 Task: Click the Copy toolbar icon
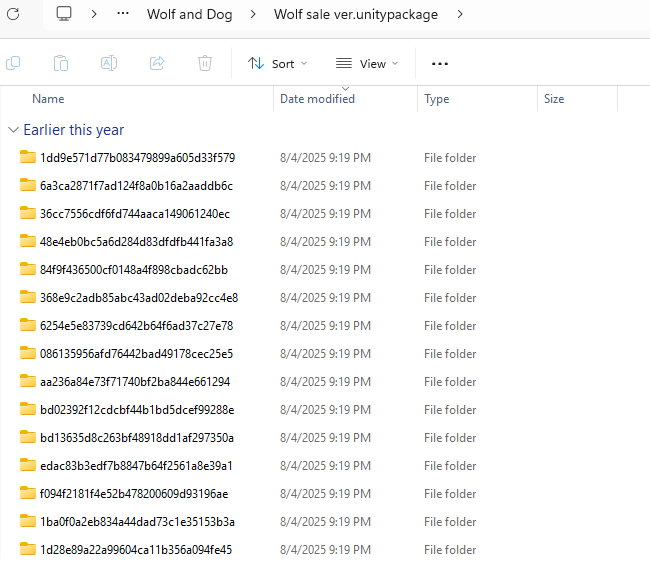(x=13, y=63)
